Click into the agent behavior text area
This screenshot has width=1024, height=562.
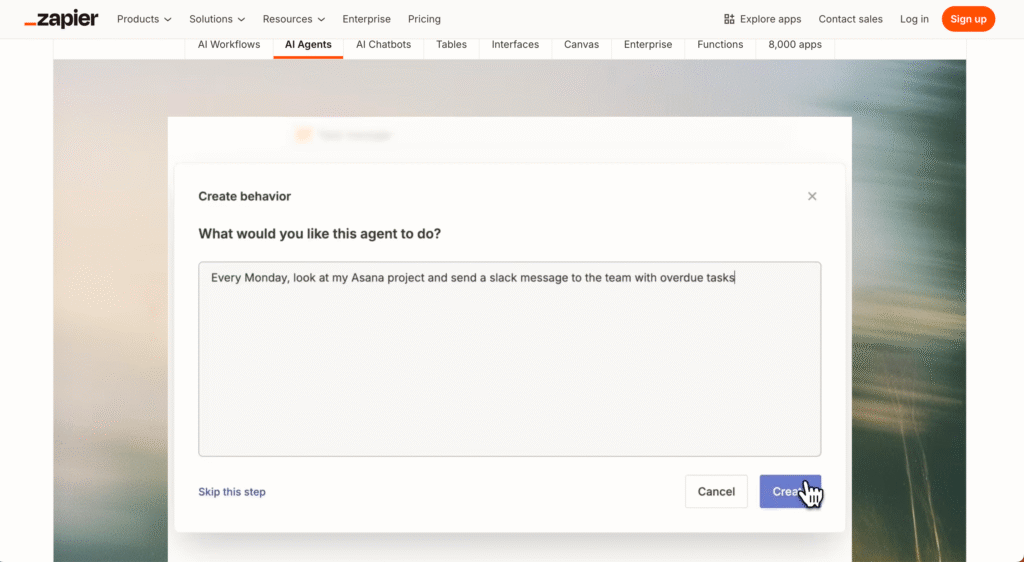tap(509, 359)
